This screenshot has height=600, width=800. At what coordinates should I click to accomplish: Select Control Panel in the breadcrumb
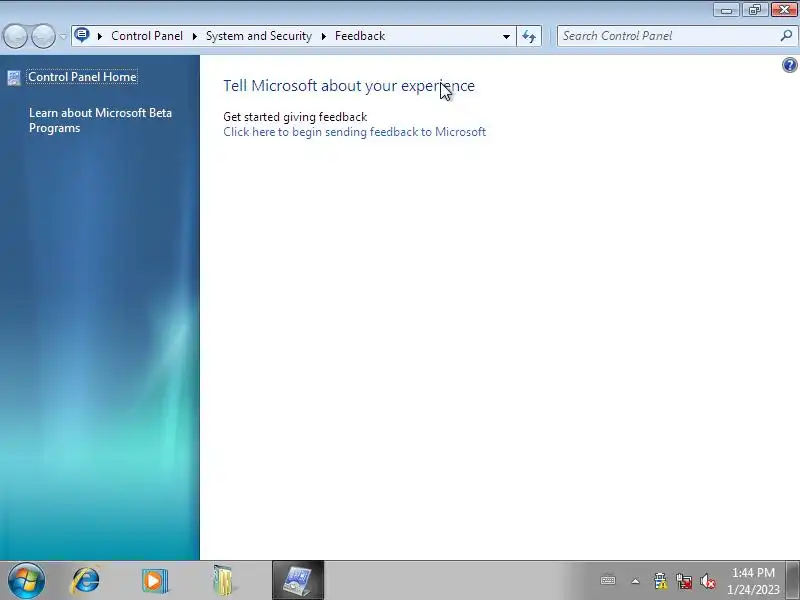click(147, 36)
